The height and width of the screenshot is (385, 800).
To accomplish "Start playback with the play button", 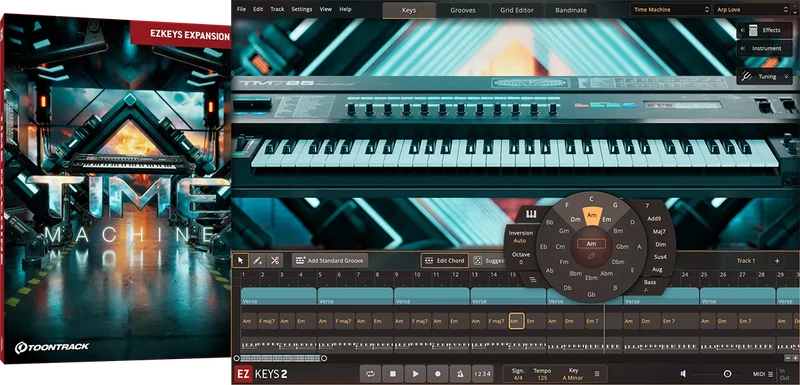I will 415,374.
